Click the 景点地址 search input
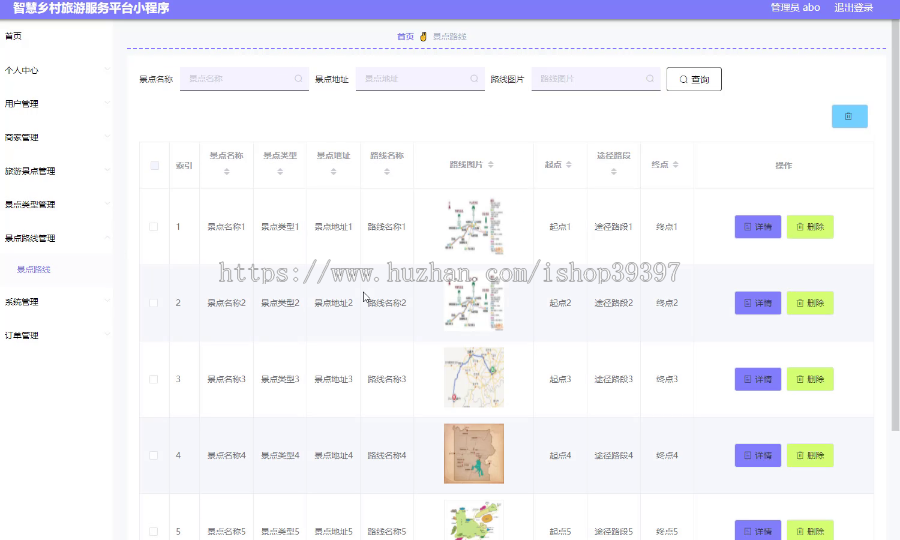Screen dimensions: 900x540 pos(420,79)
